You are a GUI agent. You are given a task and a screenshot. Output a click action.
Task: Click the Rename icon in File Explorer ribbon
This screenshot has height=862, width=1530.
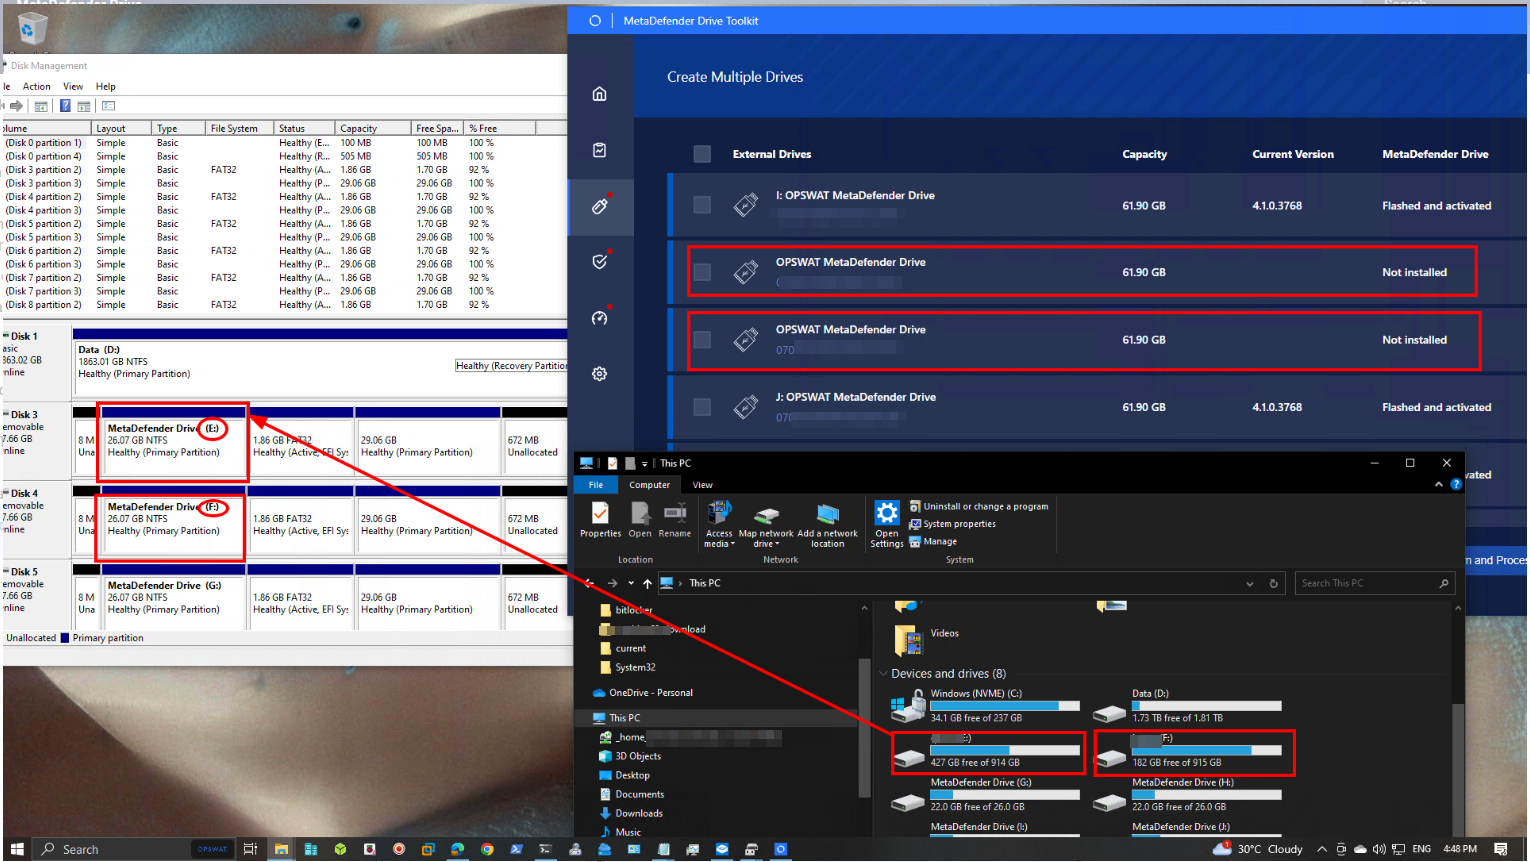675,520
